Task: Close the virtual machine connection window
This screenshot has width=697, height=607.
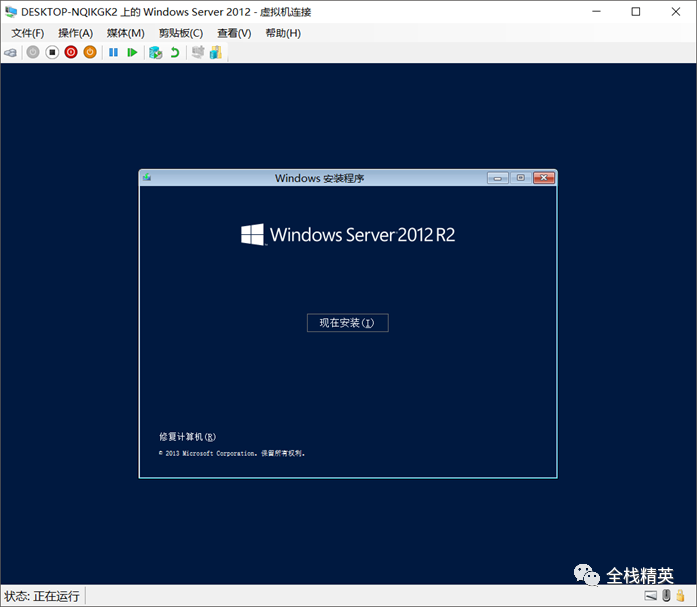Action: pos(676,12)
